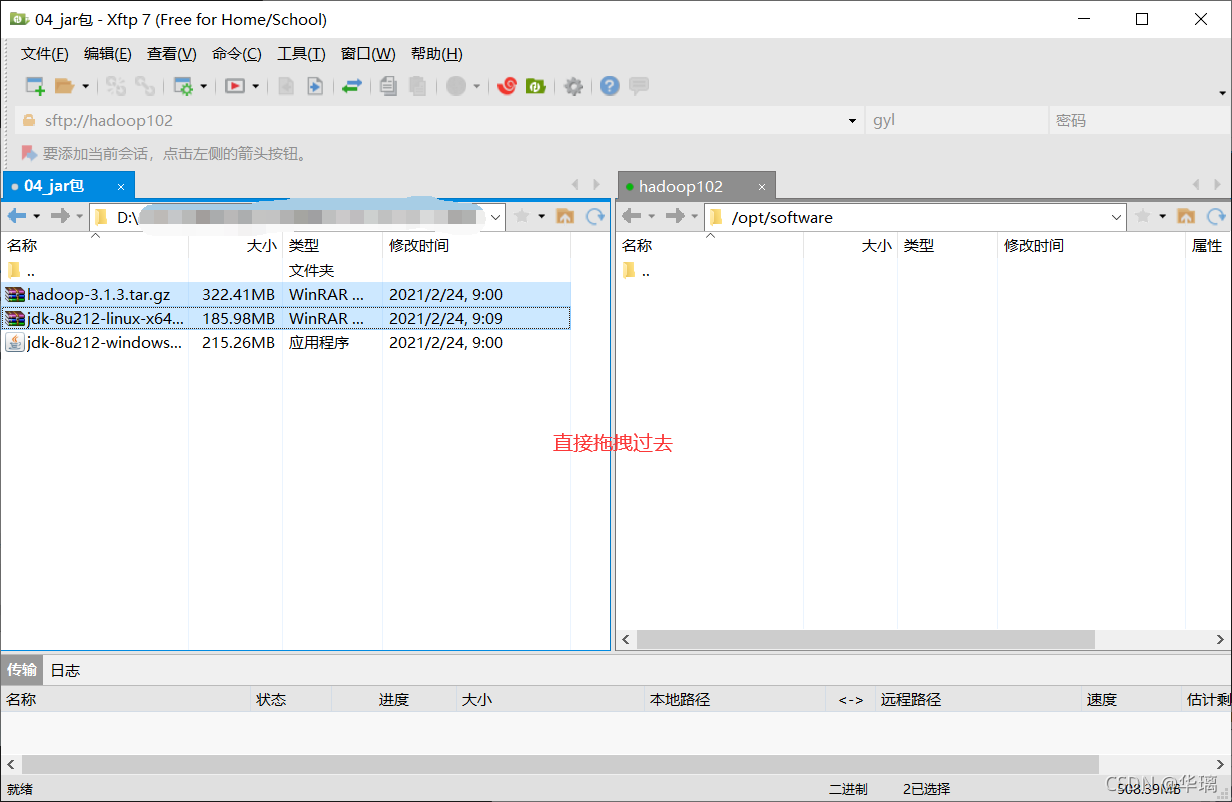Select jdk-8u212-linux-x64 file
Screen dimensions: 1232x802
(x=286, y=318)
